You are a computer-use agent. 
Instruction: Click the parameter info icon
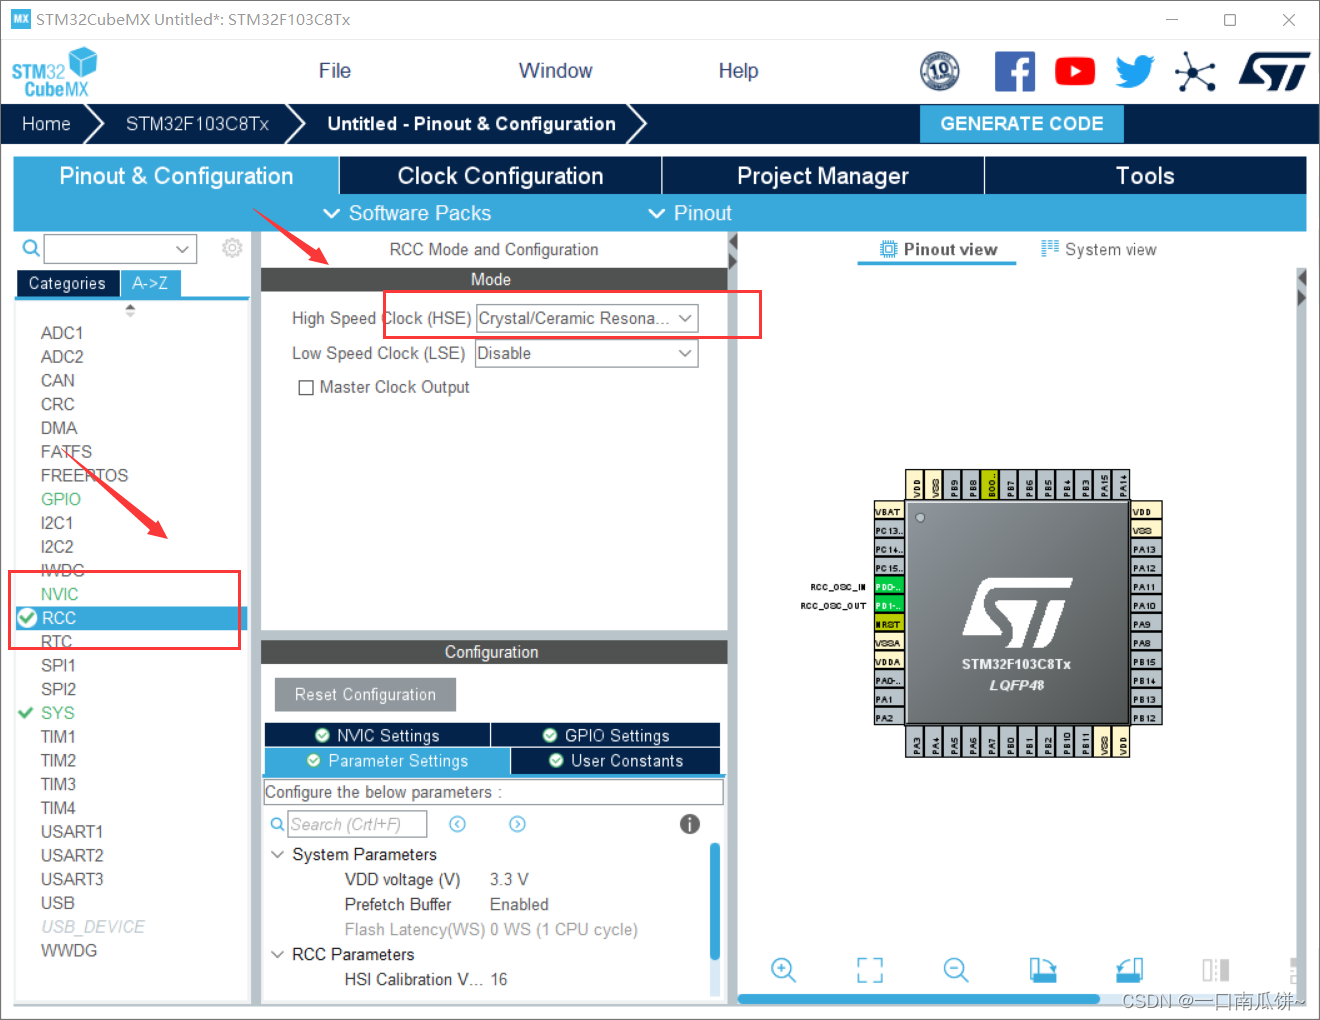coord(690,824)
